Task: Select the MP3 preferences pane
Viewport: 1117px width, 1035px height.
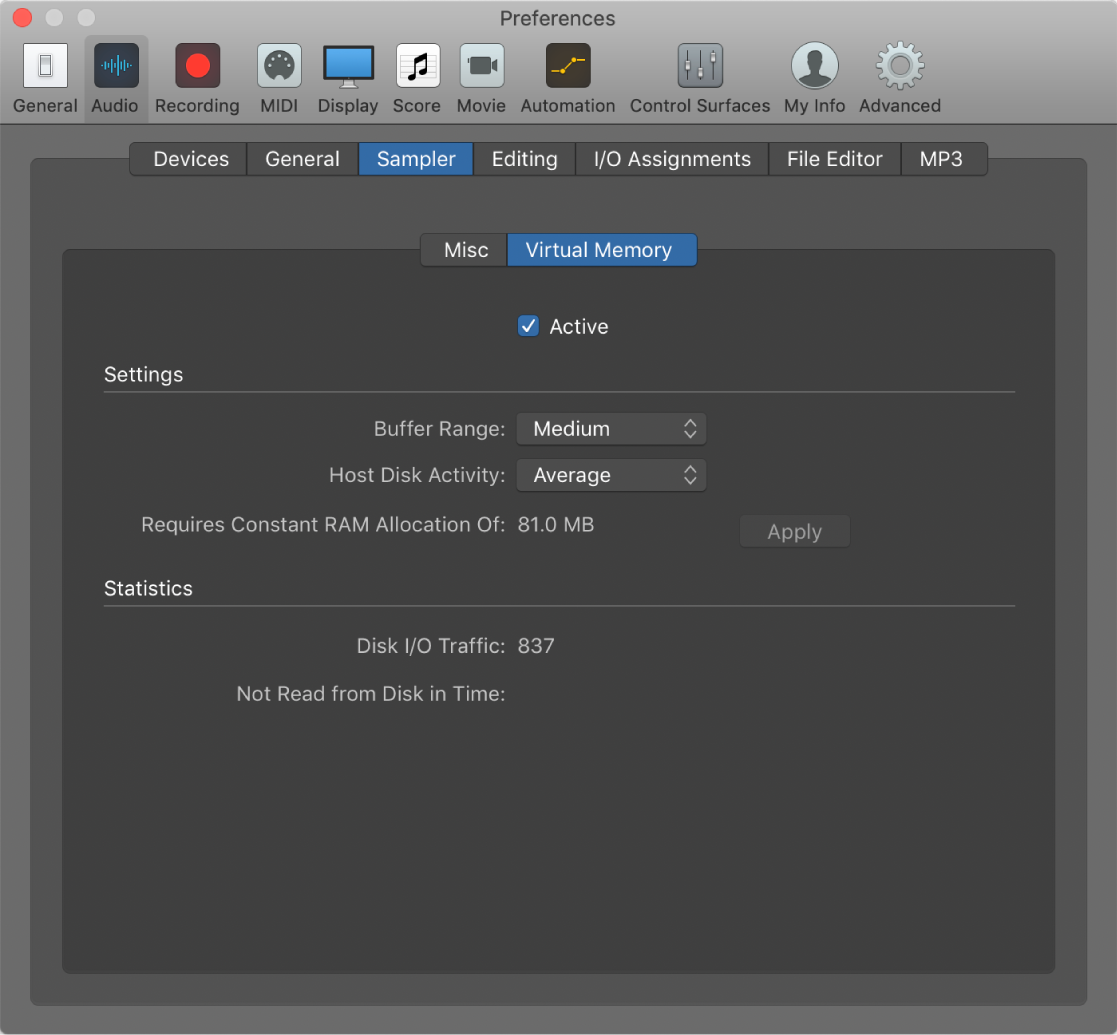Action: click(x=943, y=158)
